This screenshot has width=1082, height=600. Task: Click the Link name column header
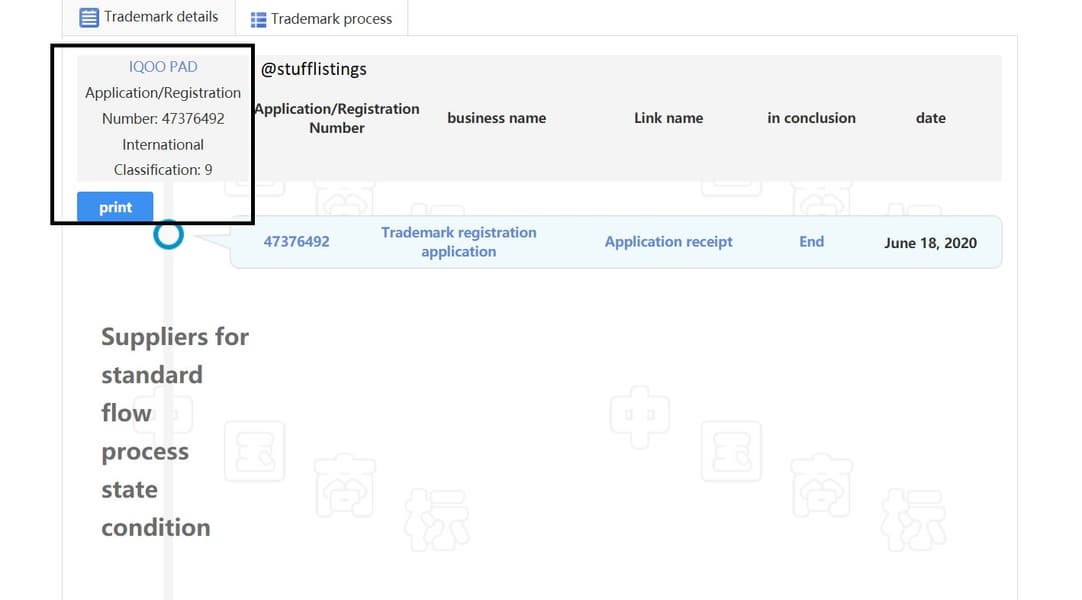pos(668,118)
